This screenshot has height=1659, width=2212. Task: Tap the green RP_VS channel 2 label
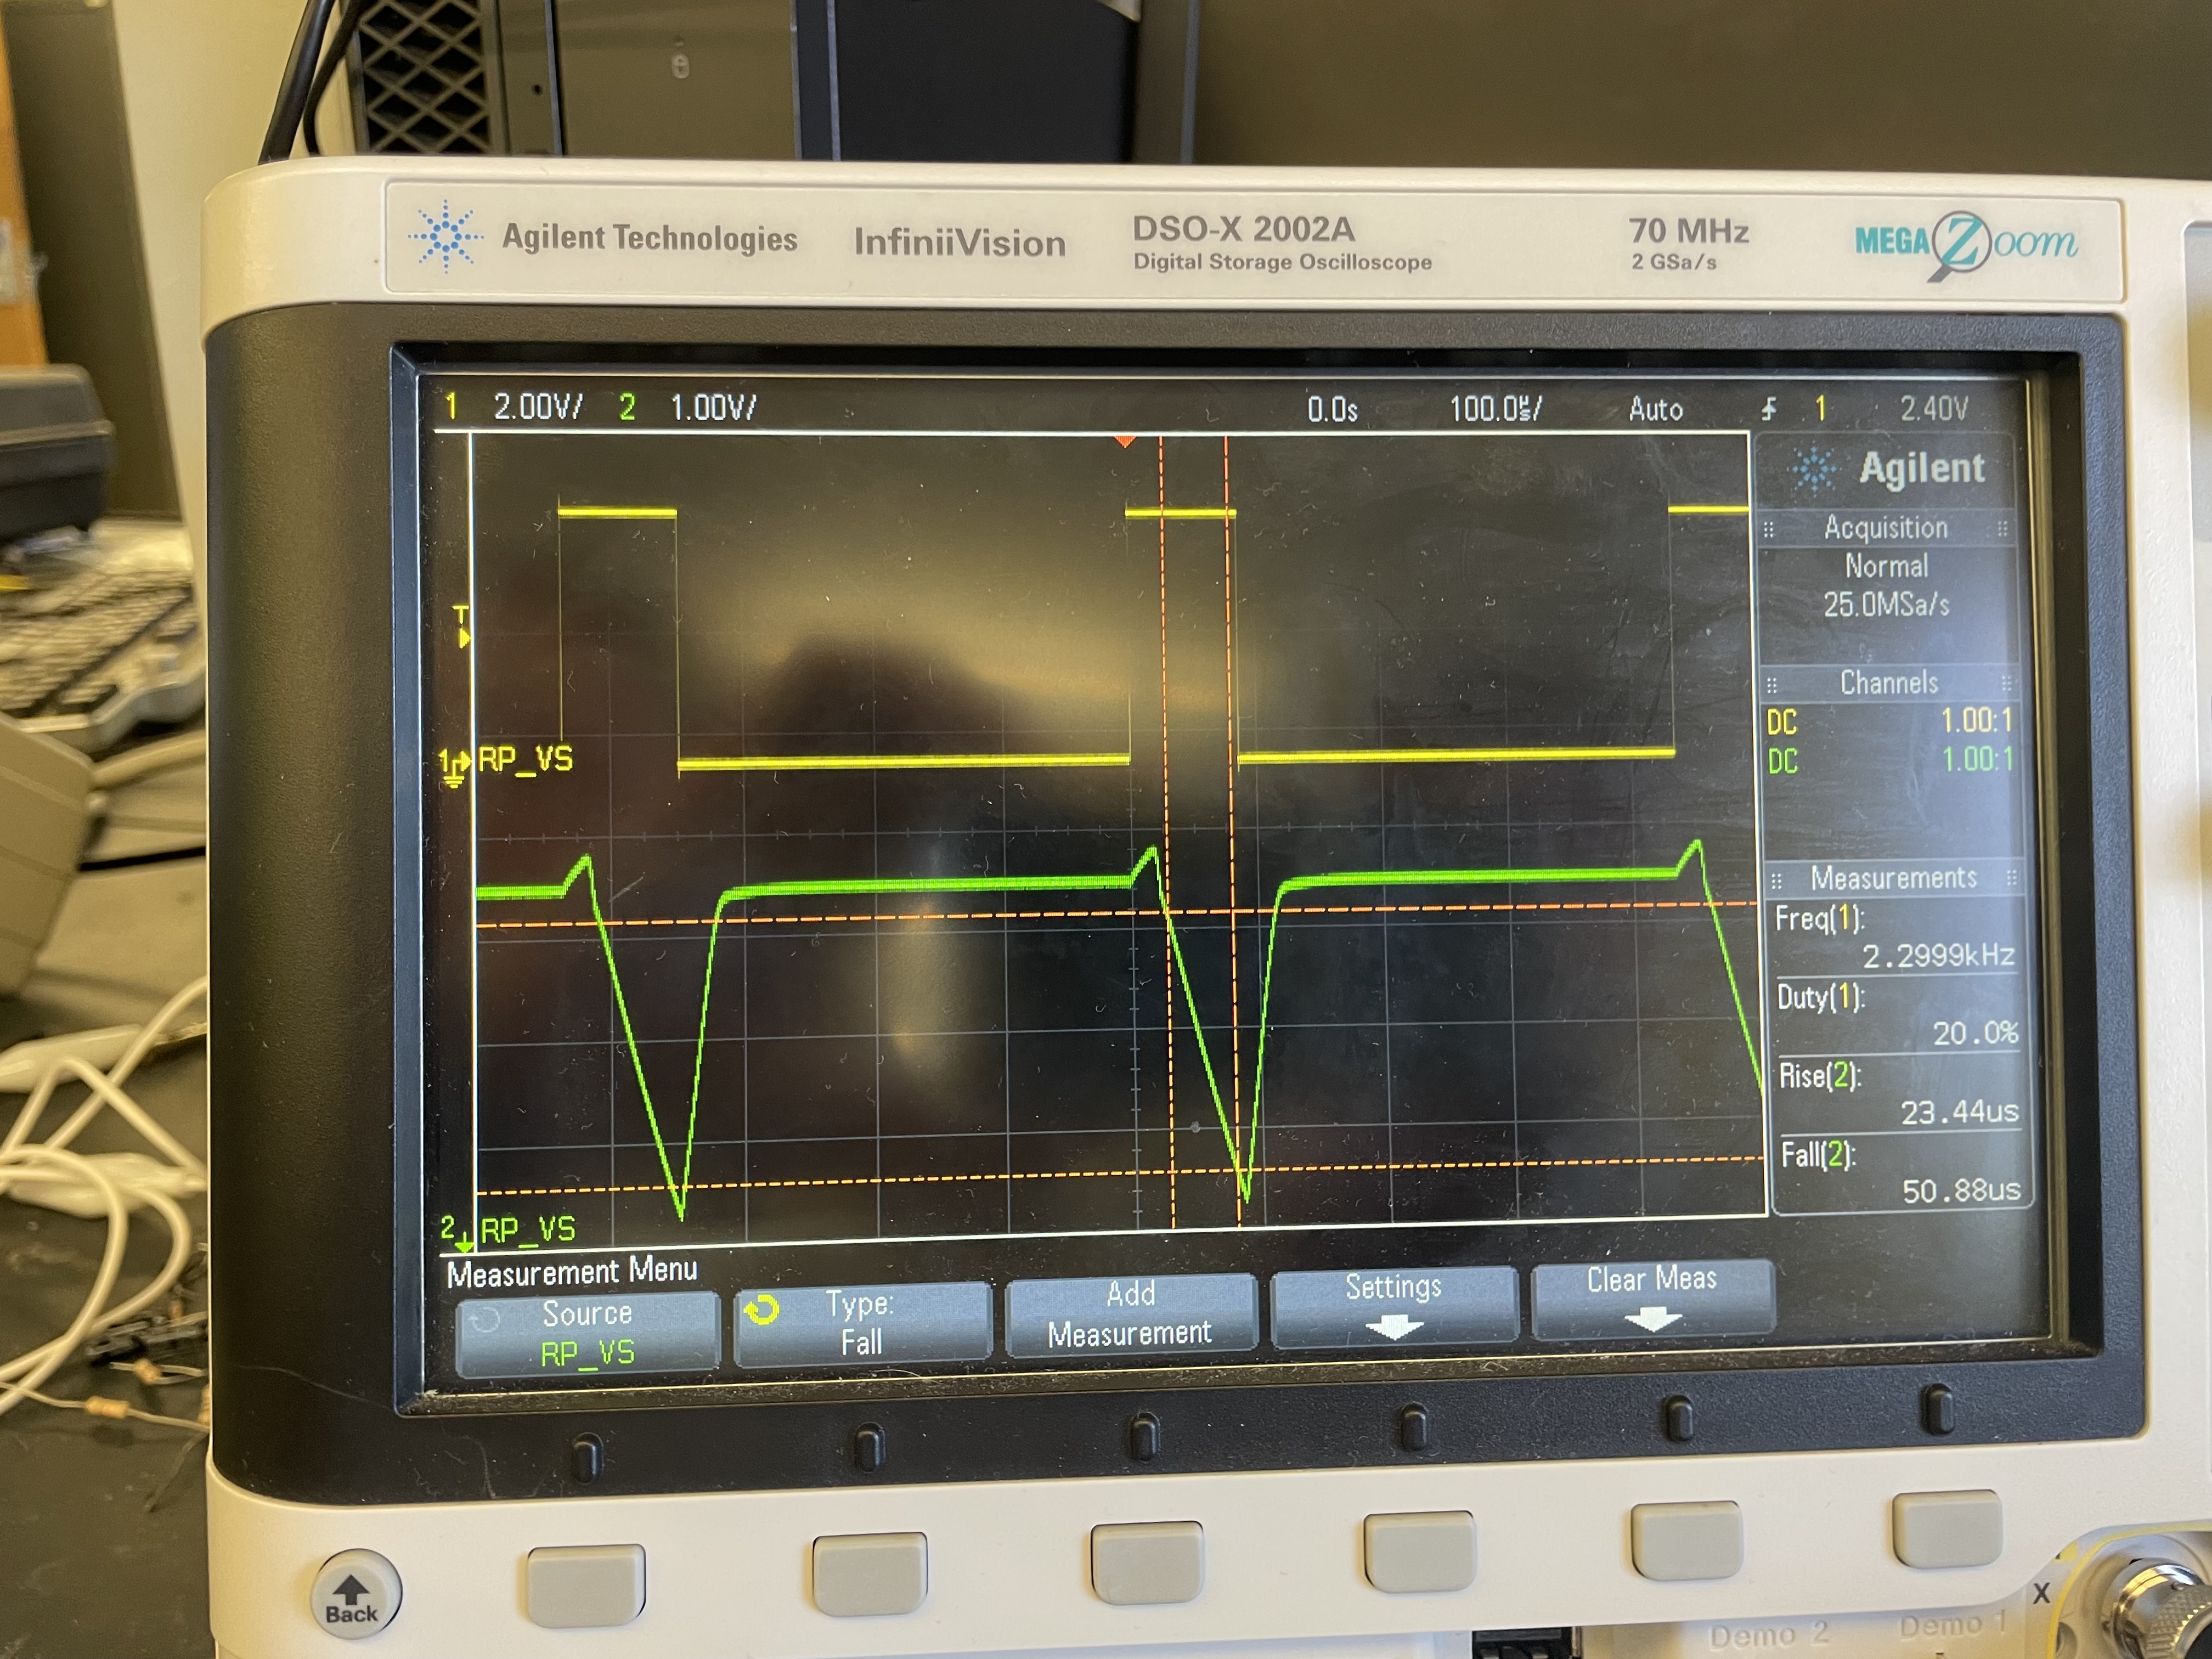pyautogui.click(x=528, y=1230)
